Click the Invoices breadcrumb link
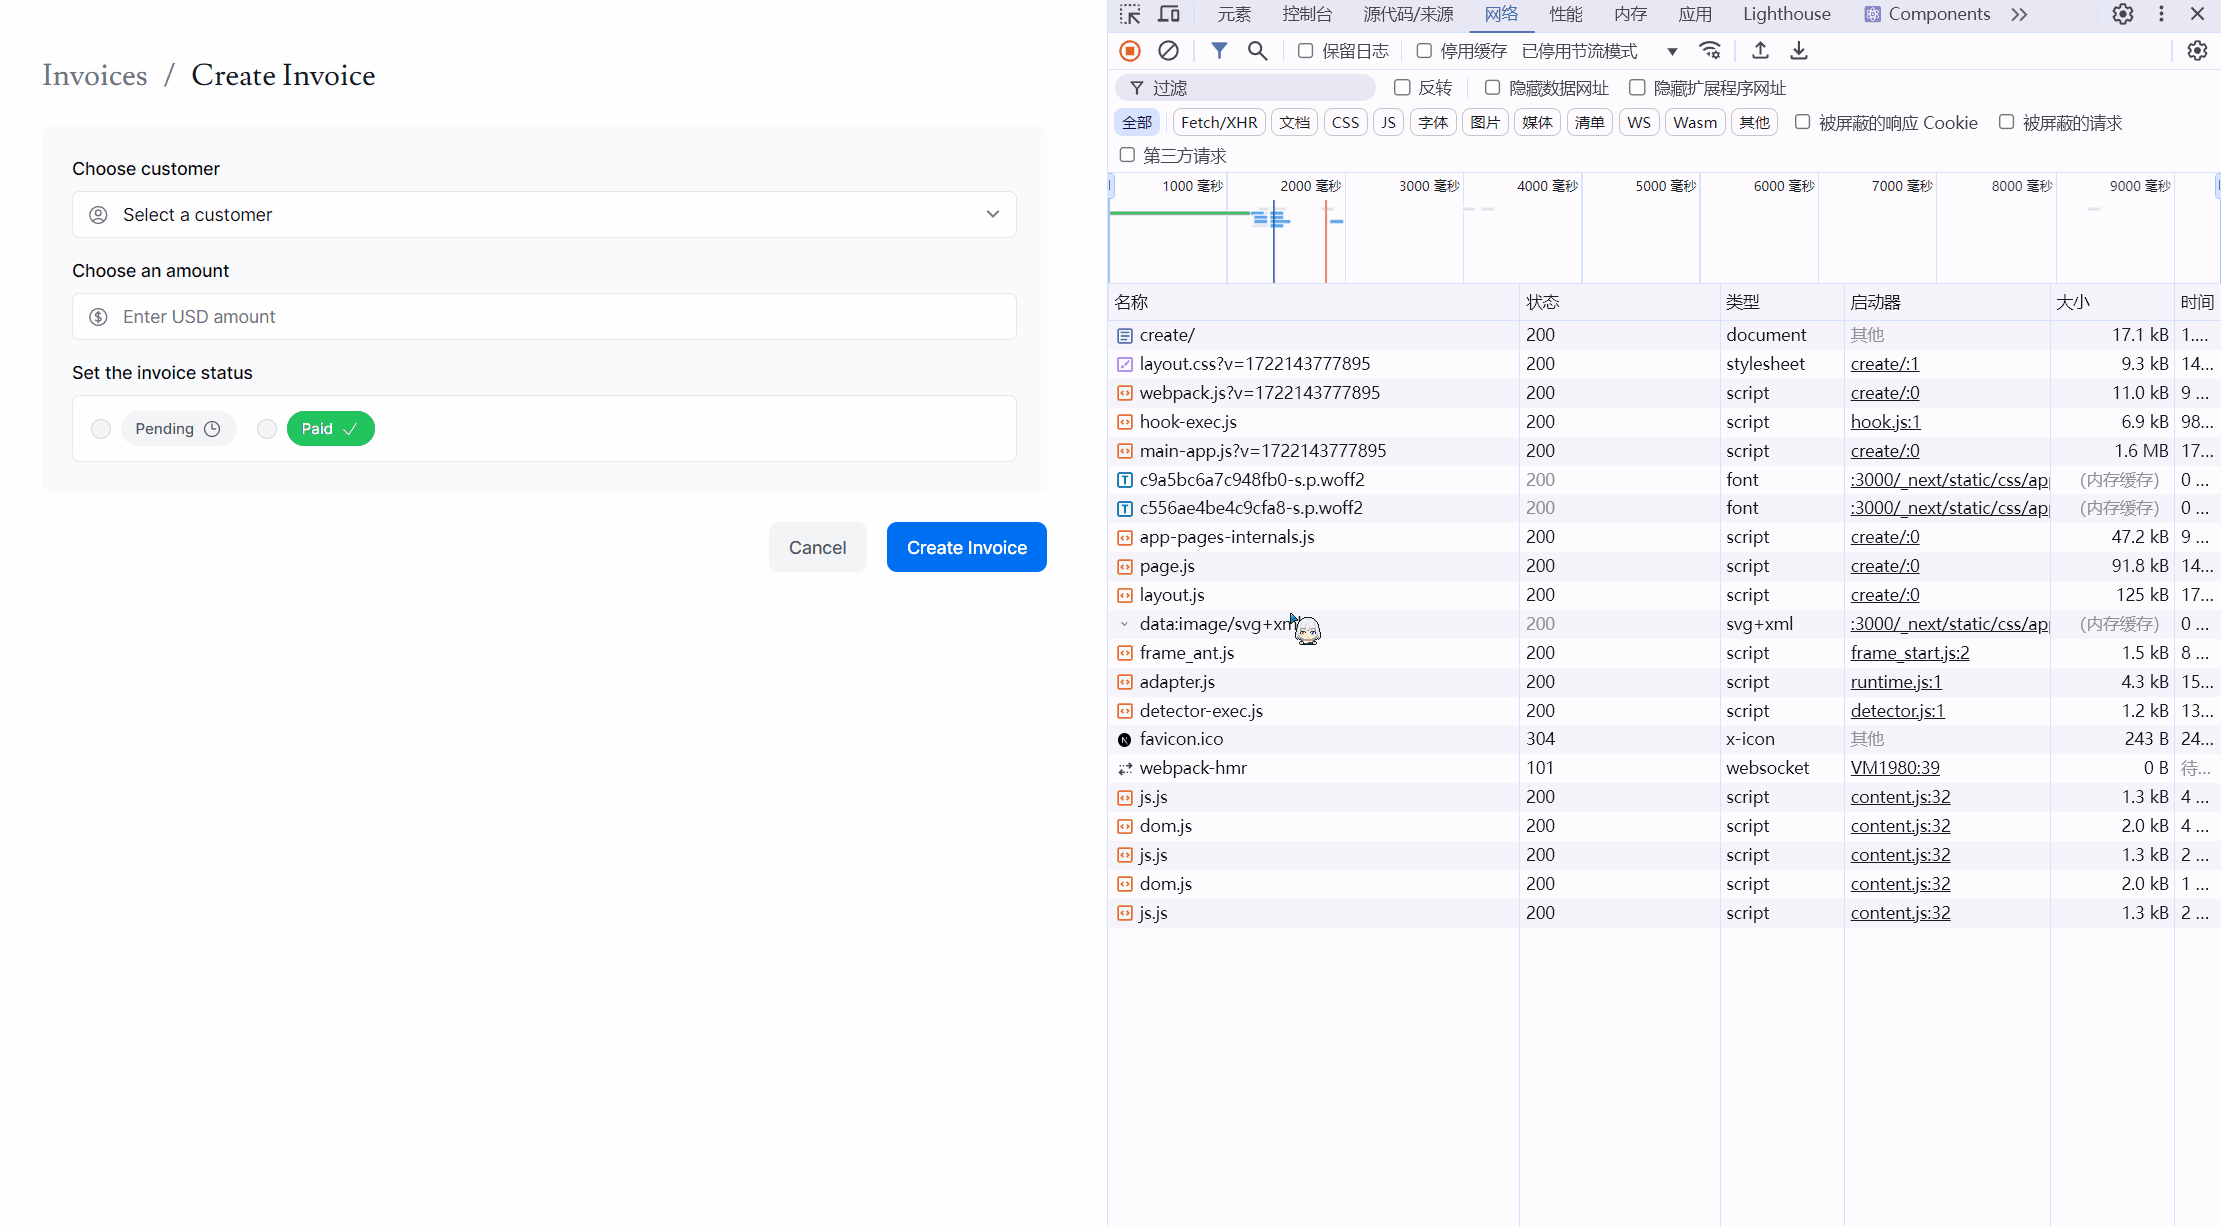Screen dimensions: 2221x1227 click(94, 75)
